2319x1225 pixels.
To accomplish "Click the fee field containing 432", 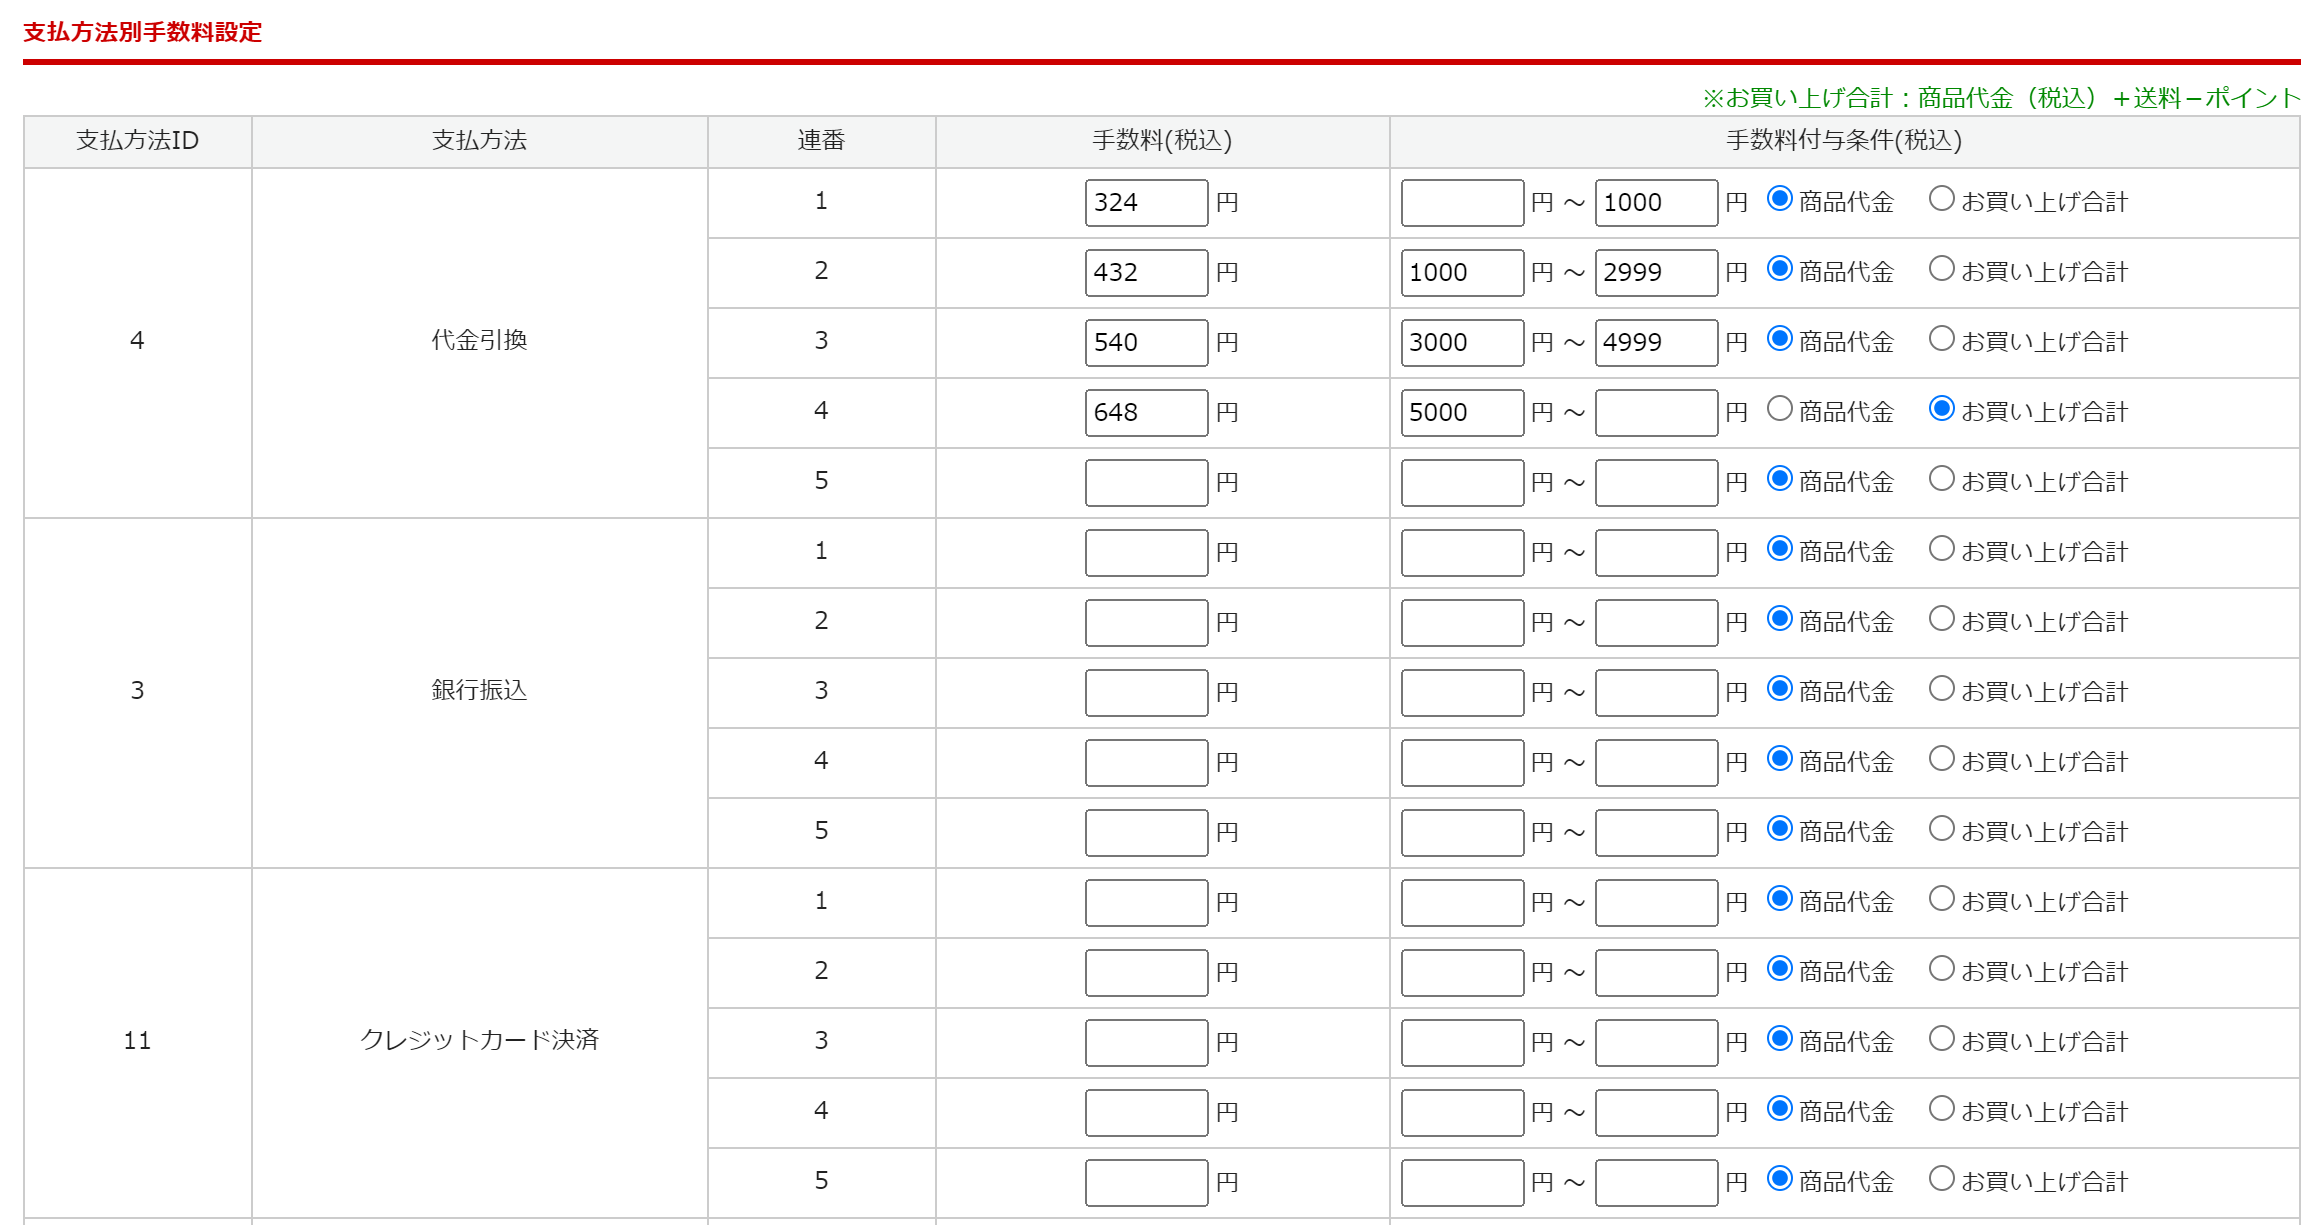I will click(x=1146, y=273).
